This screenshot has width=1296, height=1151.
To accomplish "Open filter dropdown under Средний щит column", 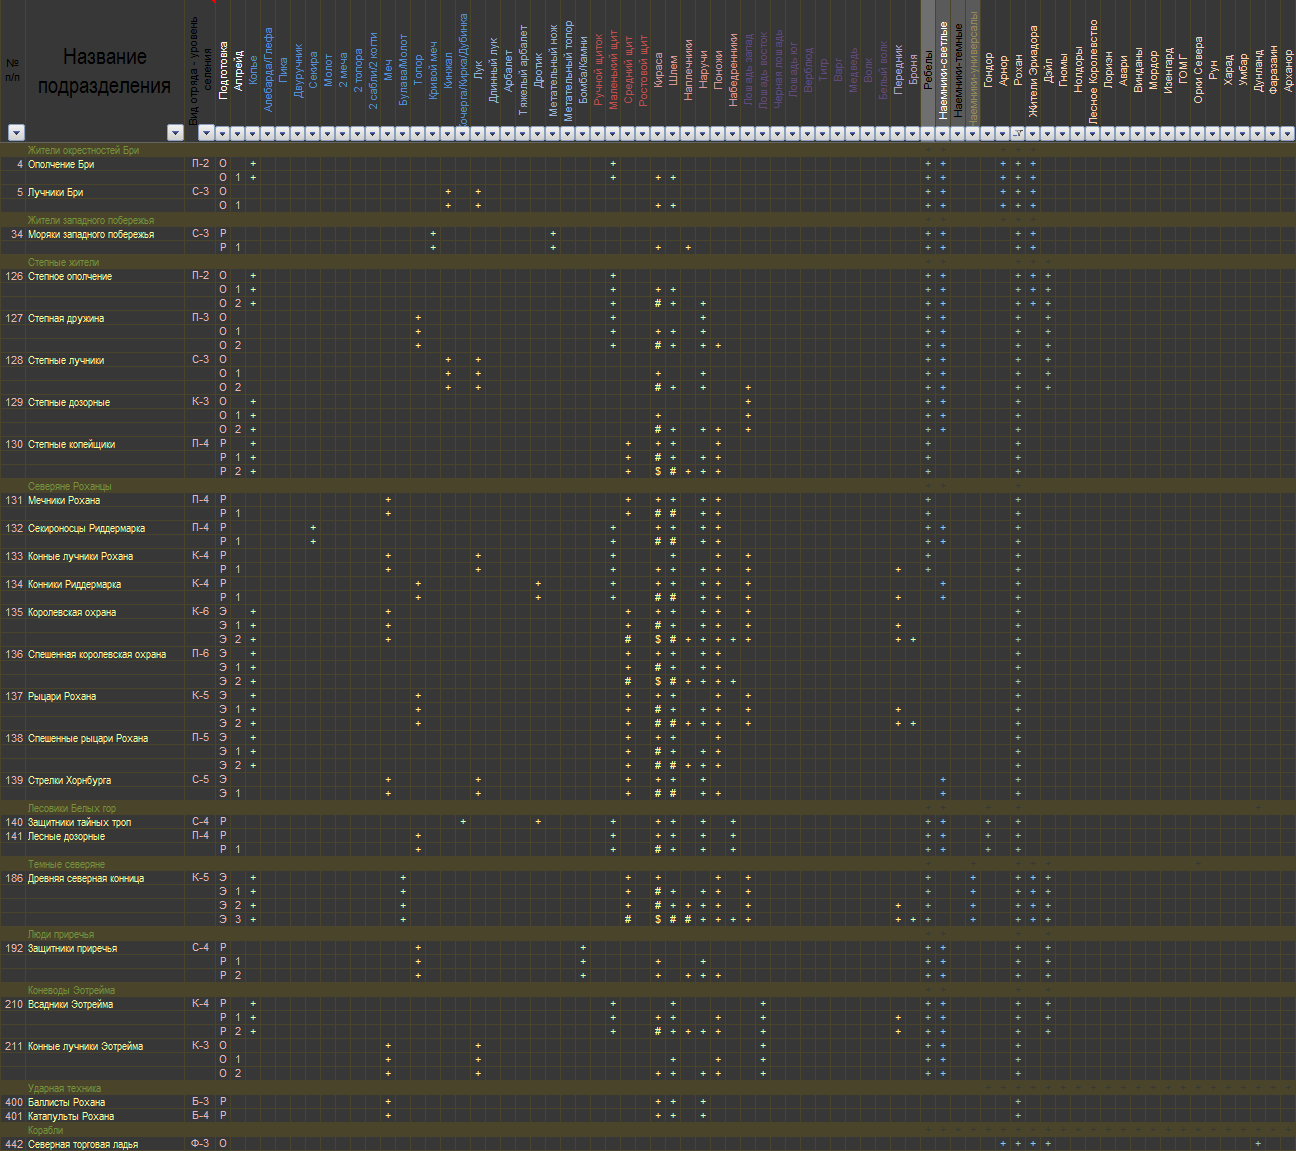I will tap(627, 133).
